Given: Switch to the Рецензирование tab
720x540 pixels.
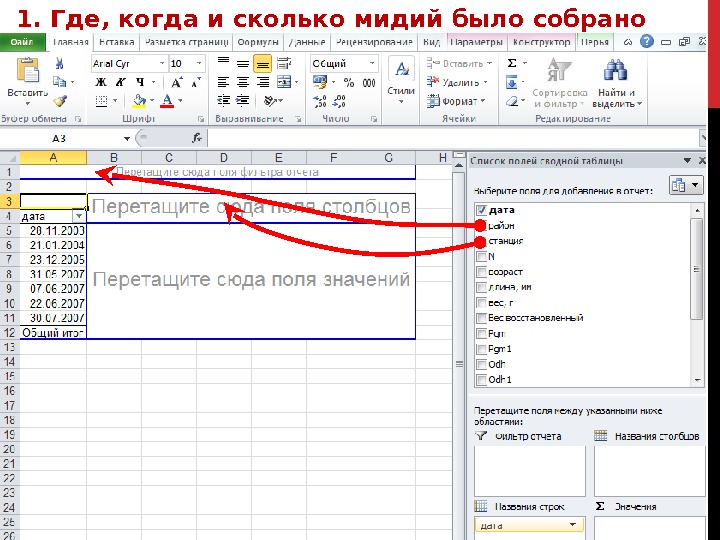Looking at the screenshot, I should click(374, 42).
